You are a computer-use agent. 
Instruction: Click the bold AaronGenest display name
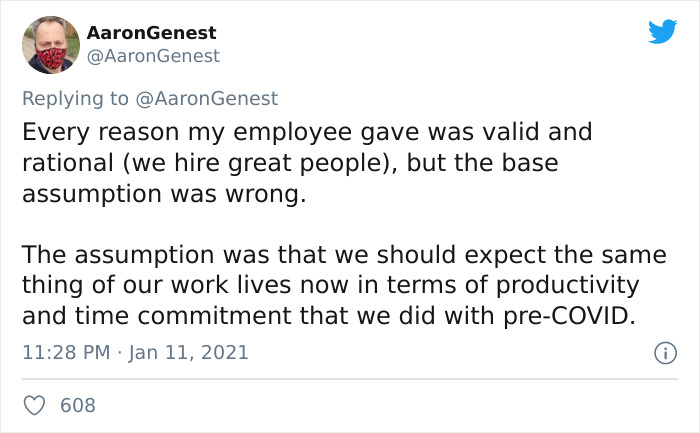point(151,33)
